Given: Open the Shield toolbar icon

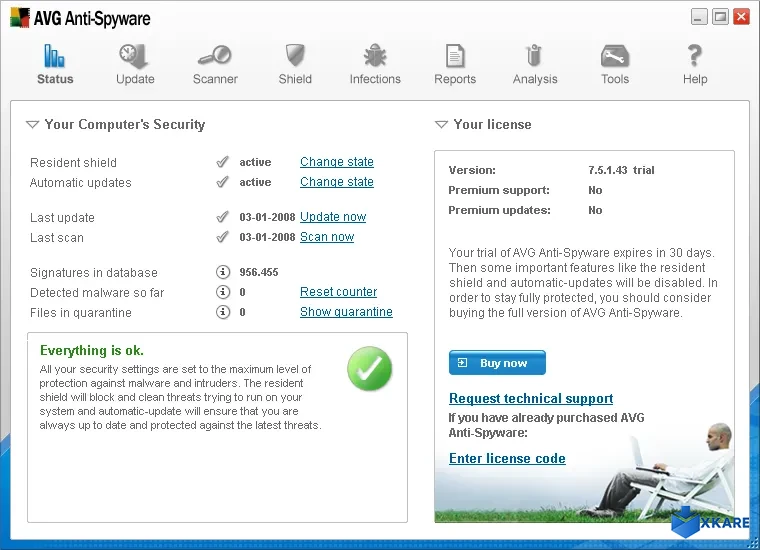Looking at the screenshot, I should click(x=295, y=56).
